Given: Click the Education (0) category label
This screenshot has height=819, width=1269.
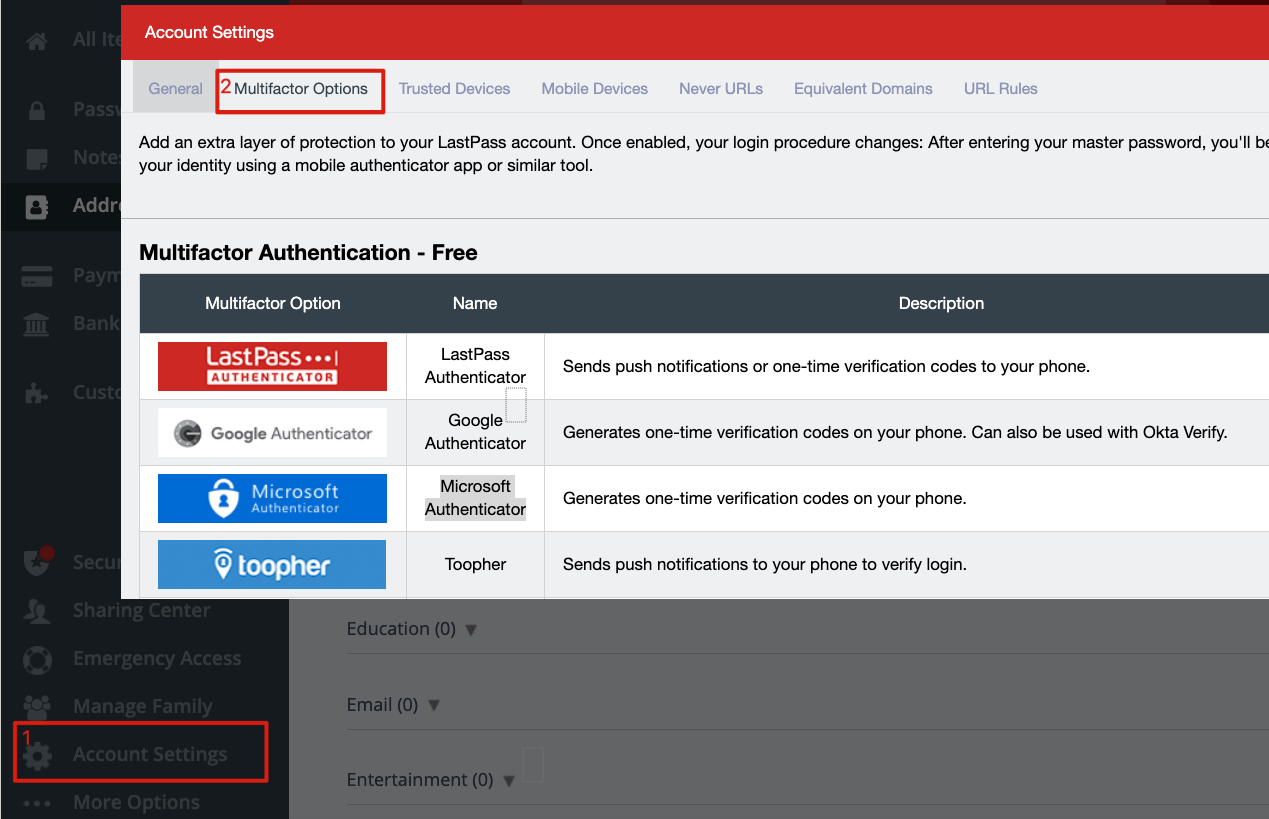Looking at the screenshot, I should click(401, 629).
